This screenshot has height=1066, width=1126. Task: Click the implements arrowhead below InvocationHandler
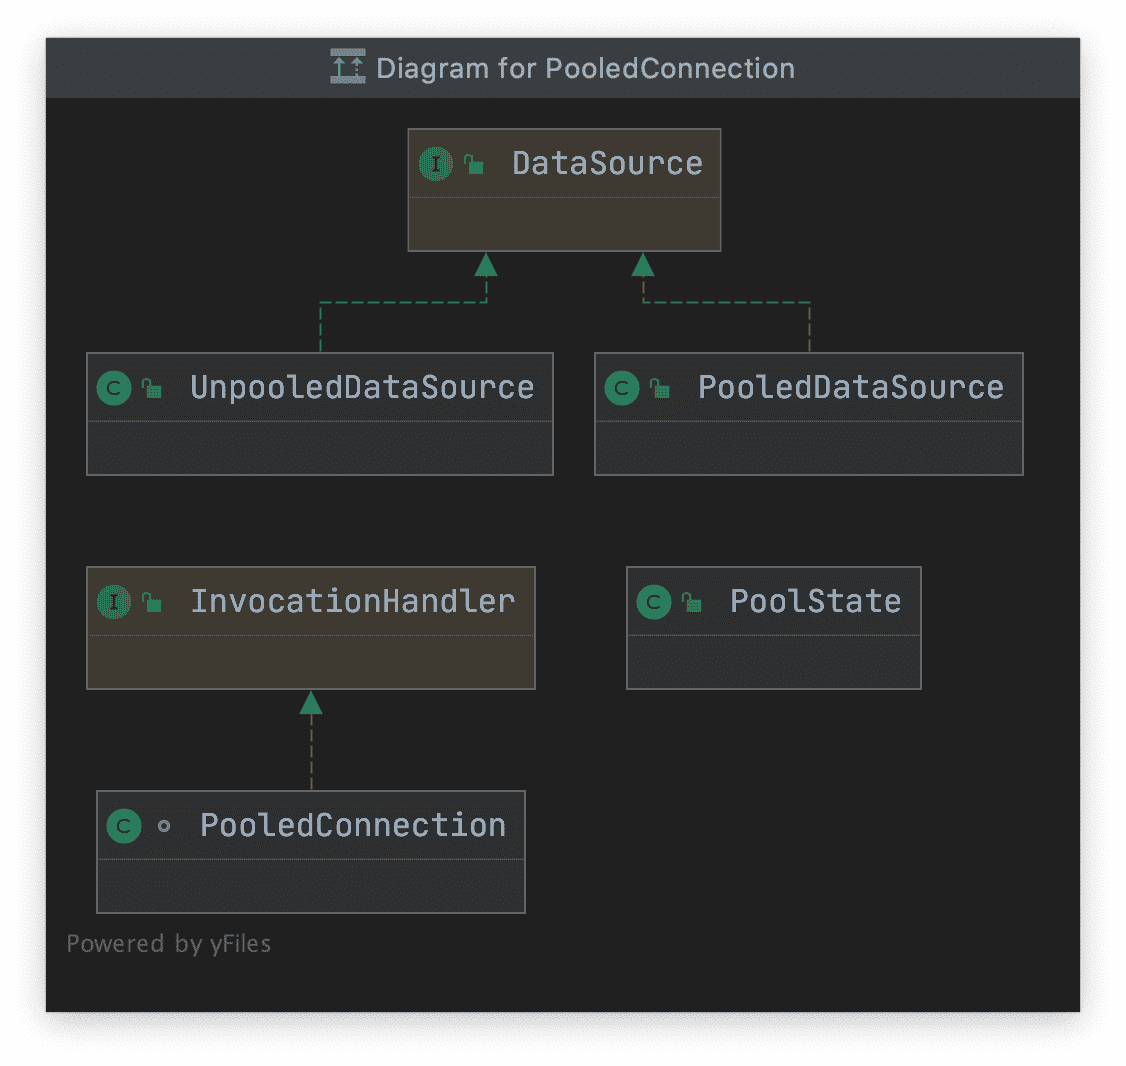click(311, 703)
